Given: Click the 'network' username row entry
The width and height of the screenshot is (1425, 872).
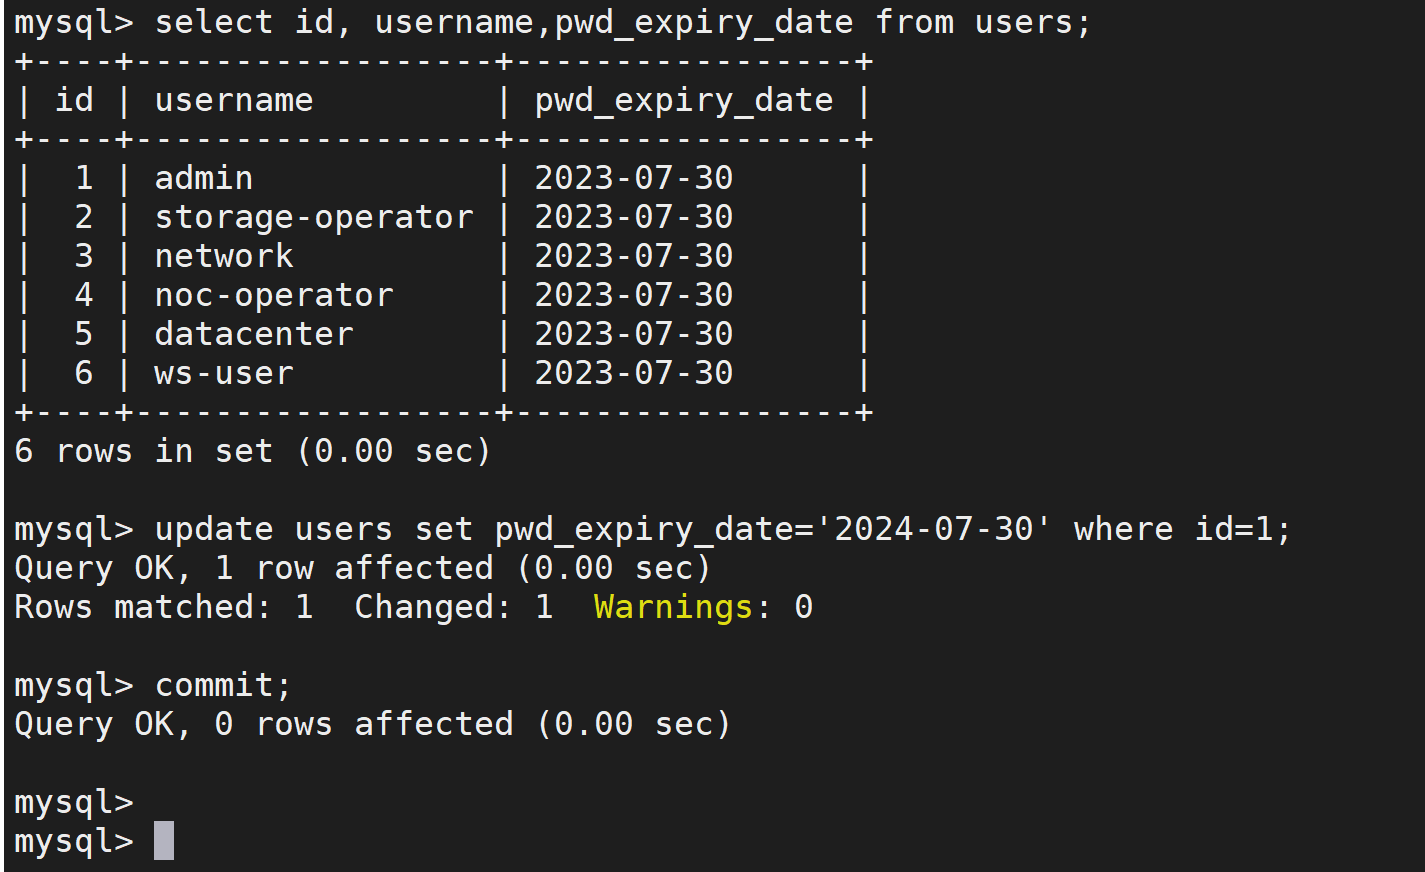Looking at the screenshot, I should coord(224,256).
